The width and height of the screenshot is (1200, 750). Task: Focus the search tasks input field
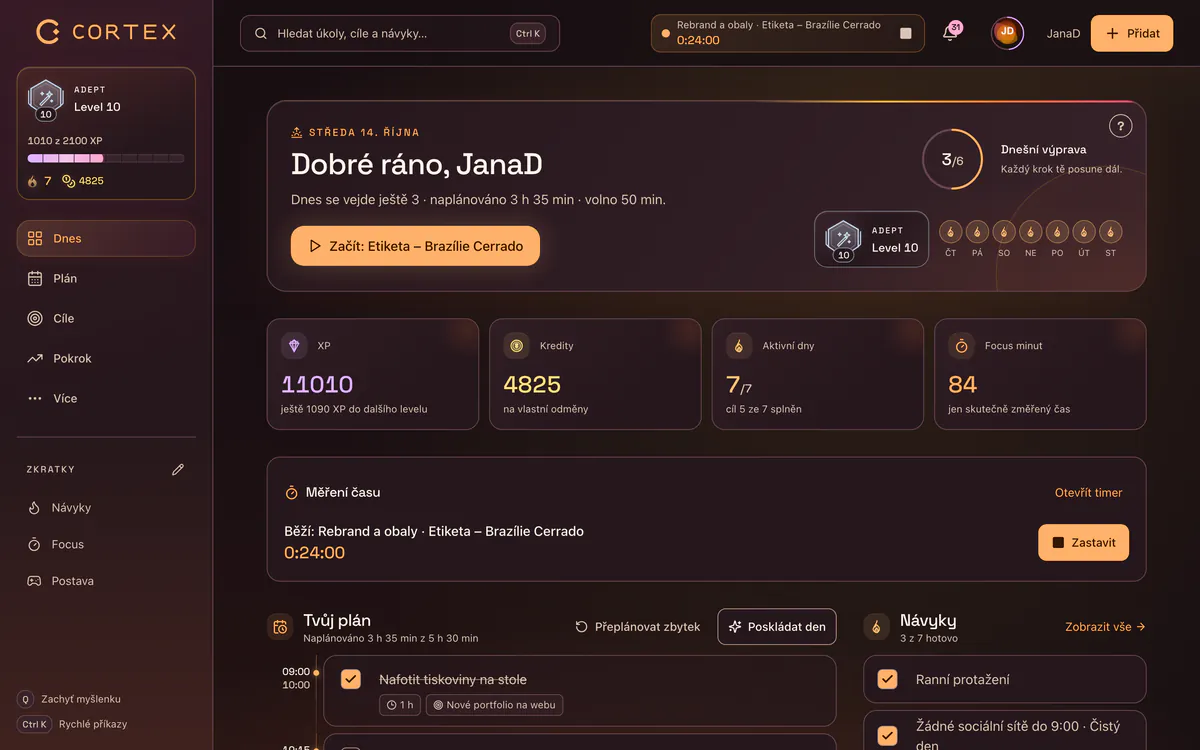point(400,33)
